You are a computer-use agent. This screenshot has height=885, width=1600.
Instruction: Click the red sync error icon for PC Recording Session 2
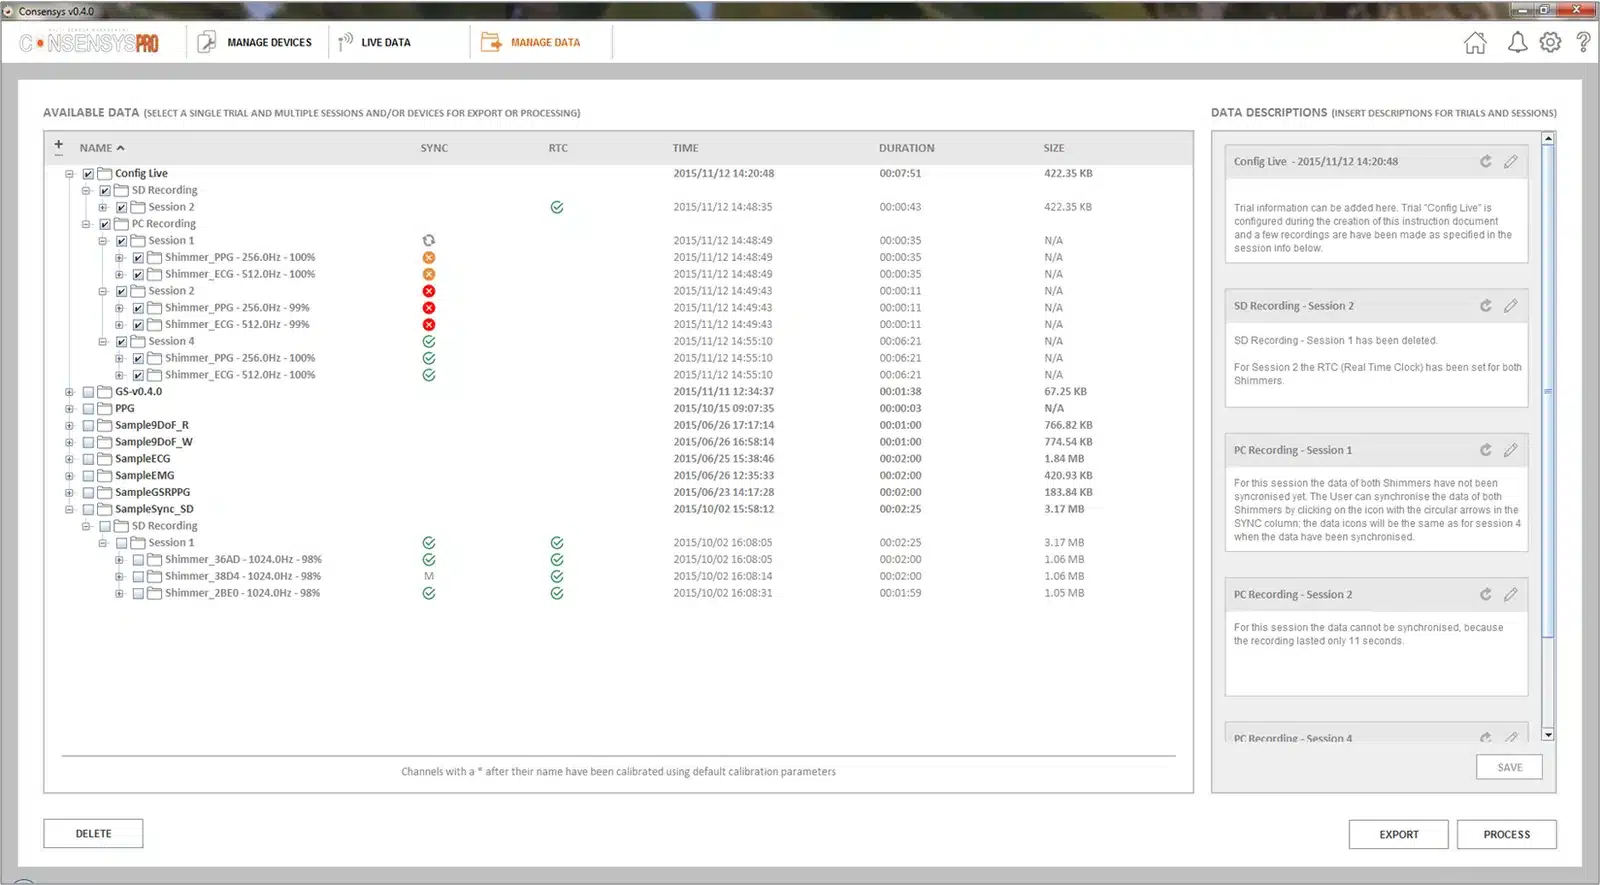click(x=429, y=291)
